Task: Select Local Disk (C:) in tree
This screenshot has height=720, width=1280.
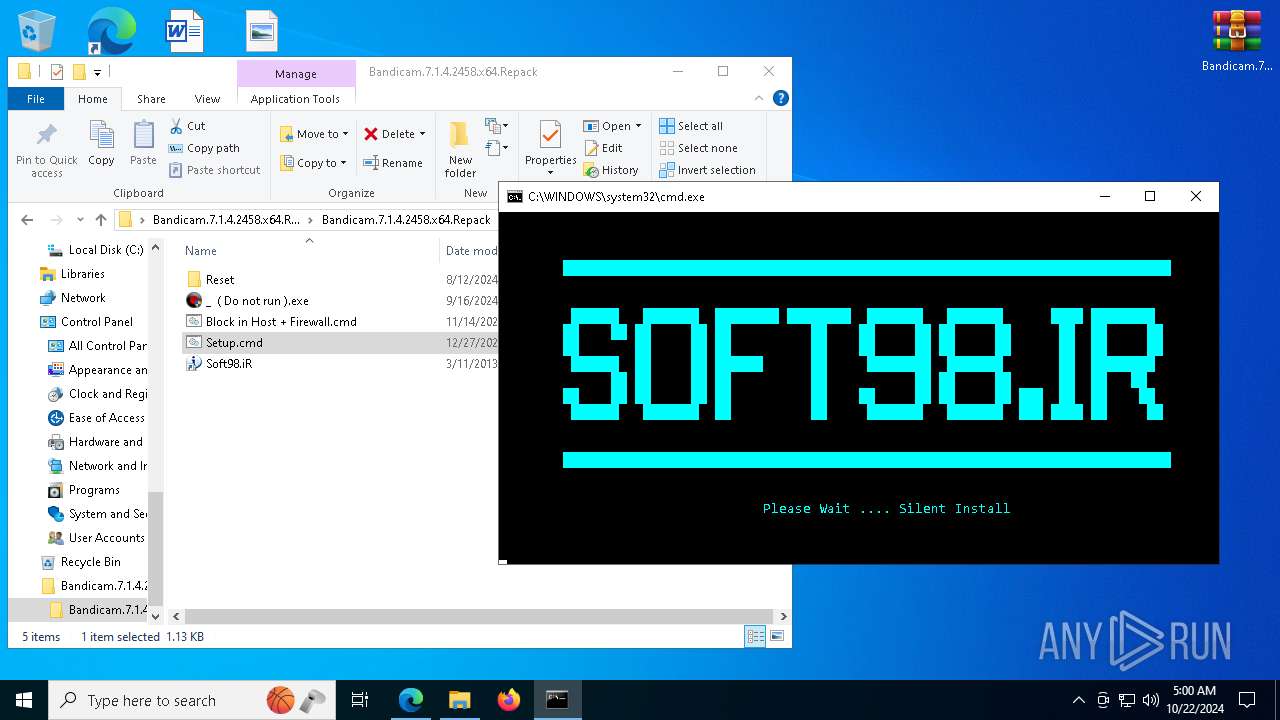Action: pyautogui.click(x=96, y=250)
